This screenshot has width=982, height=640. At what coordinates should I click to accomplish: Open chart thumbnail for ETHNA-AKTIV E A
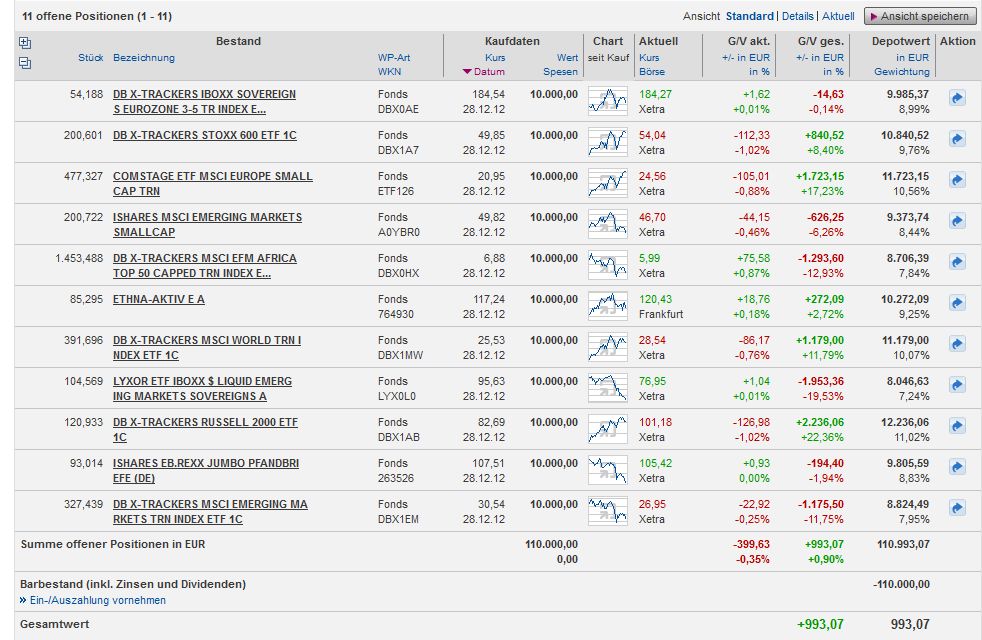coord(608,304)
